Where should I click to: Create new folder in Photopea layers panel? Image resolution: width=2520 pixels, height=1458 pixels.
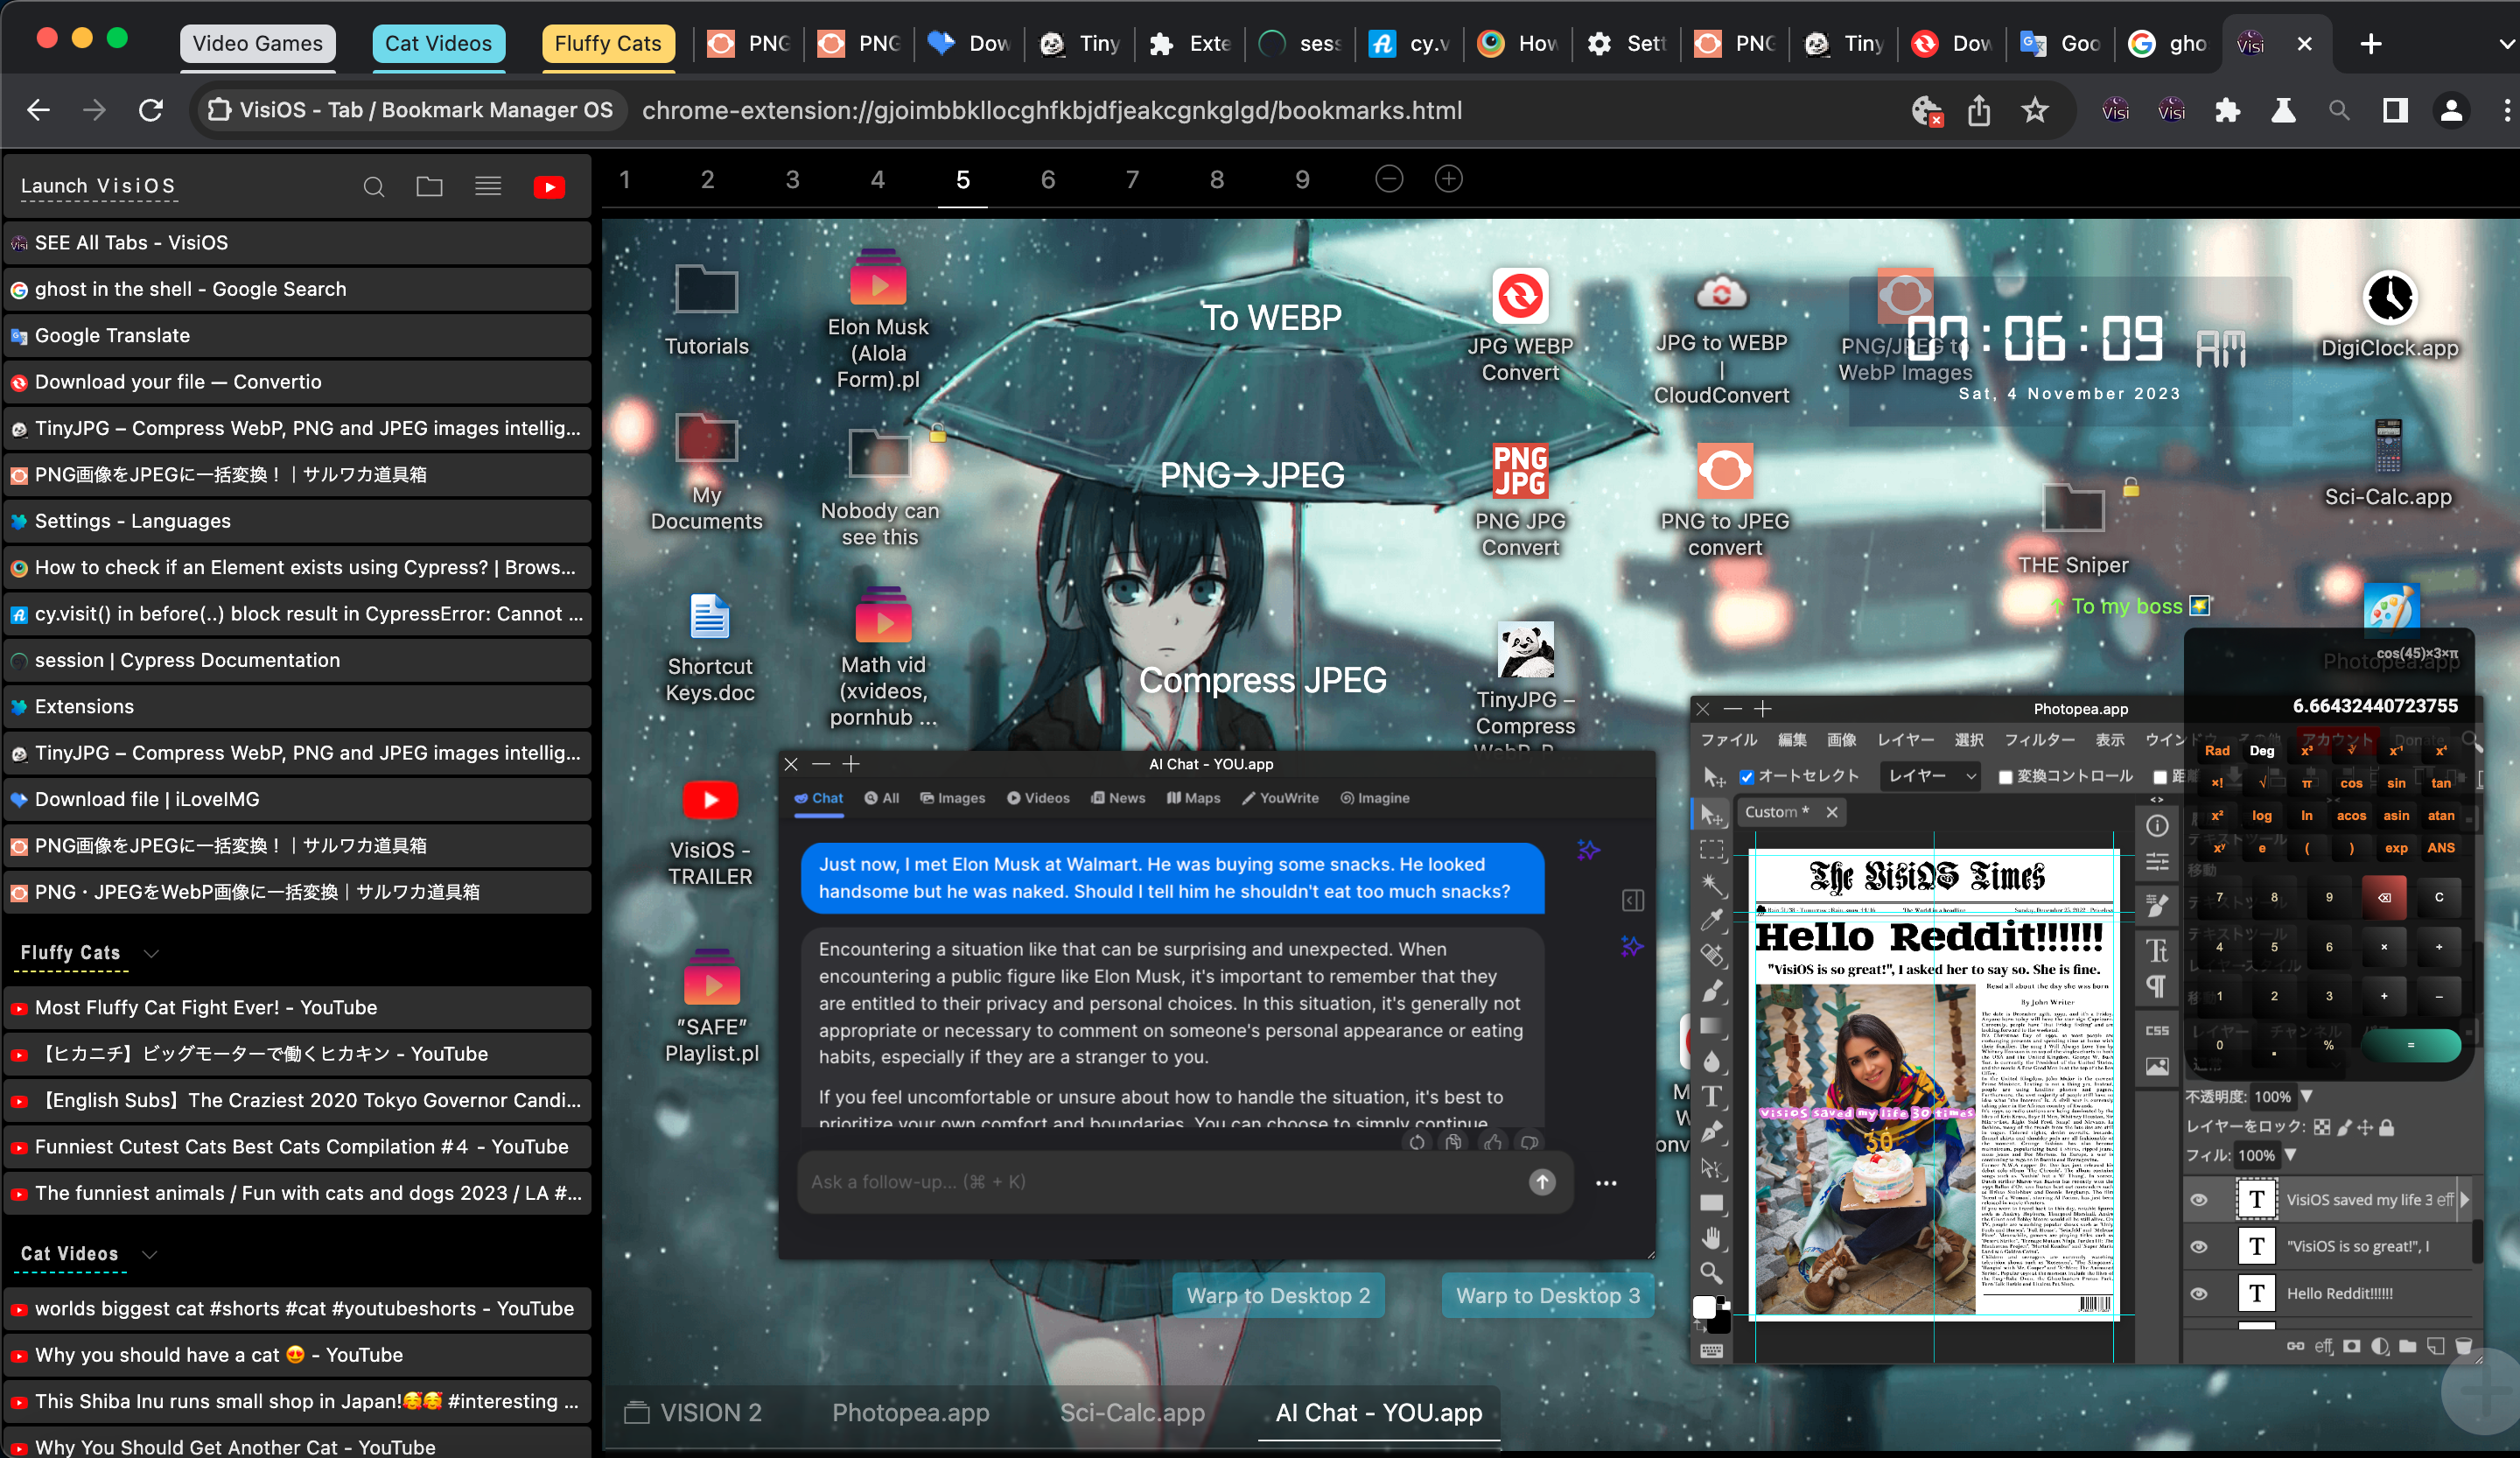2407,1346
